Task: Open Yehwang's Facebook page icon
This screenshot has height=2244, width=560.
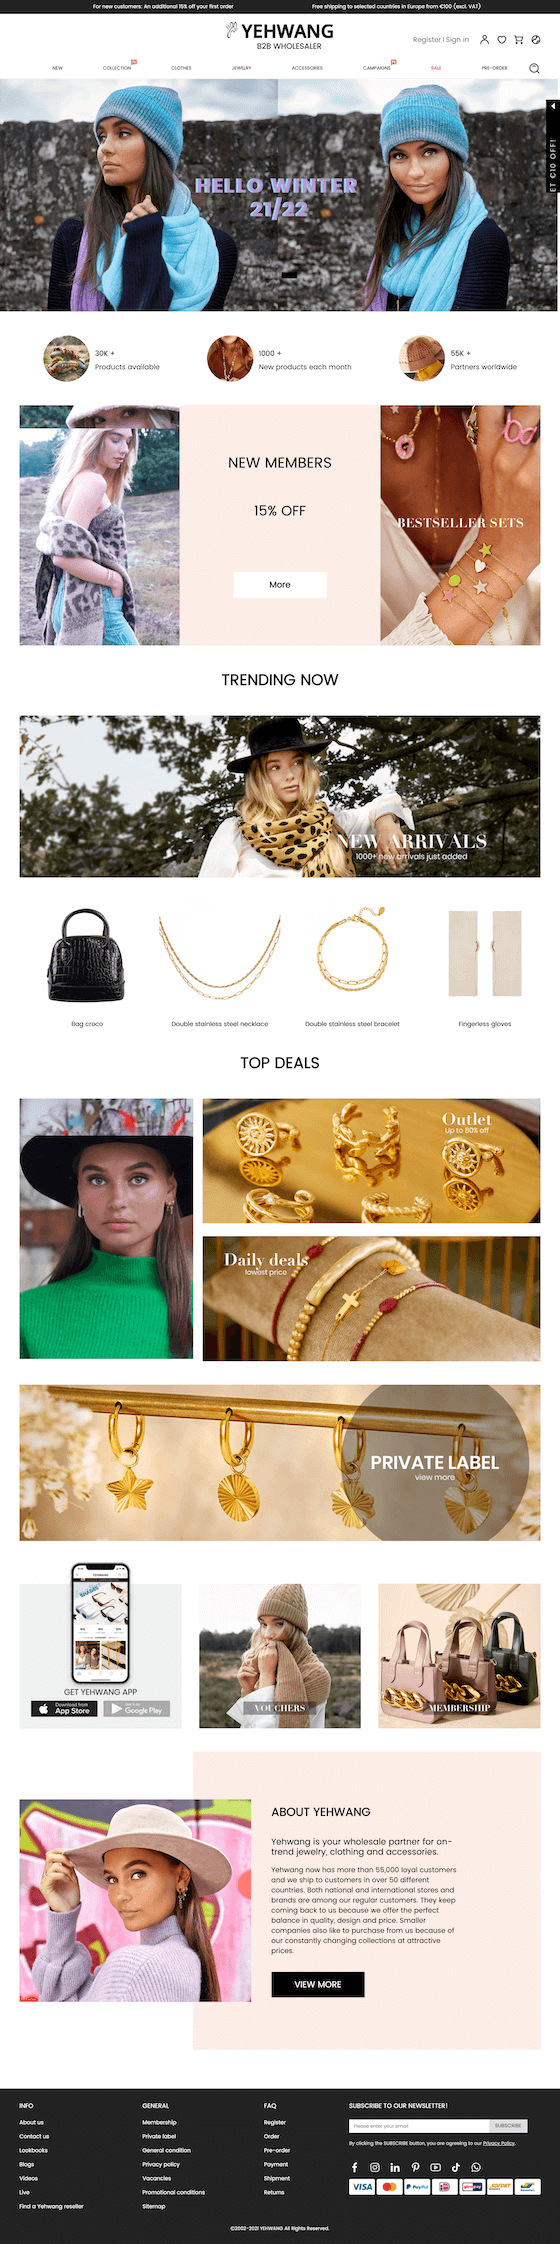Action: tap(354, 2167)
